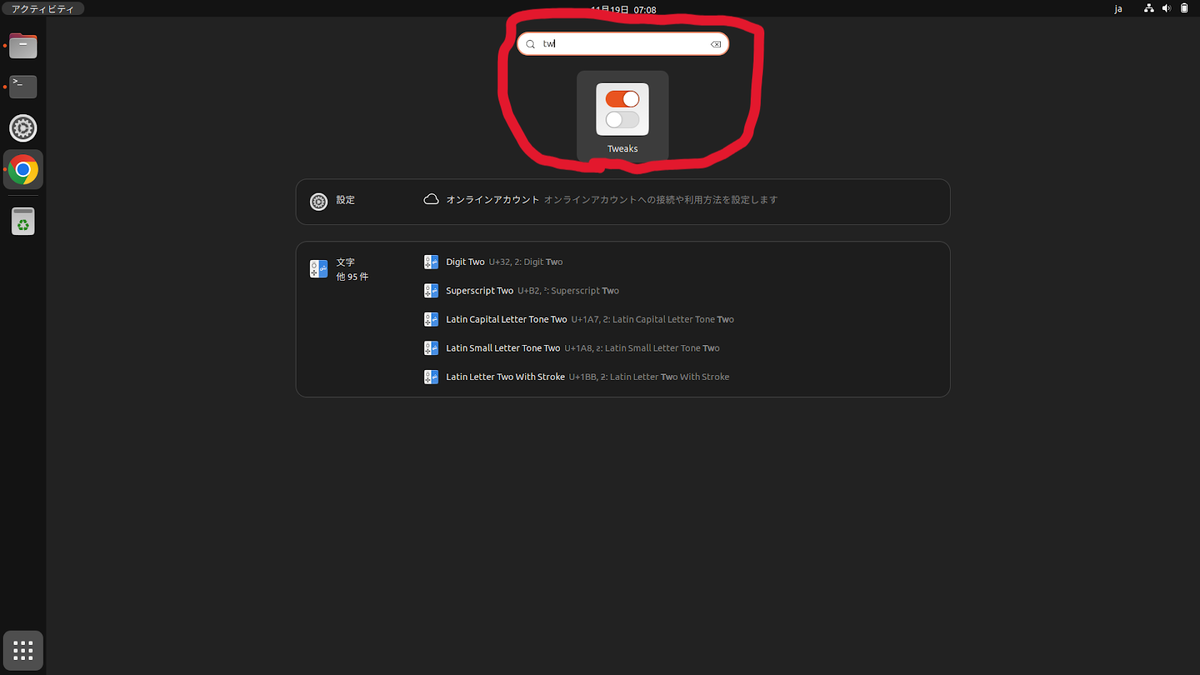Open the Trash from the dock
The height and width of the screenshot is (675, 1200).
point(23,221)
